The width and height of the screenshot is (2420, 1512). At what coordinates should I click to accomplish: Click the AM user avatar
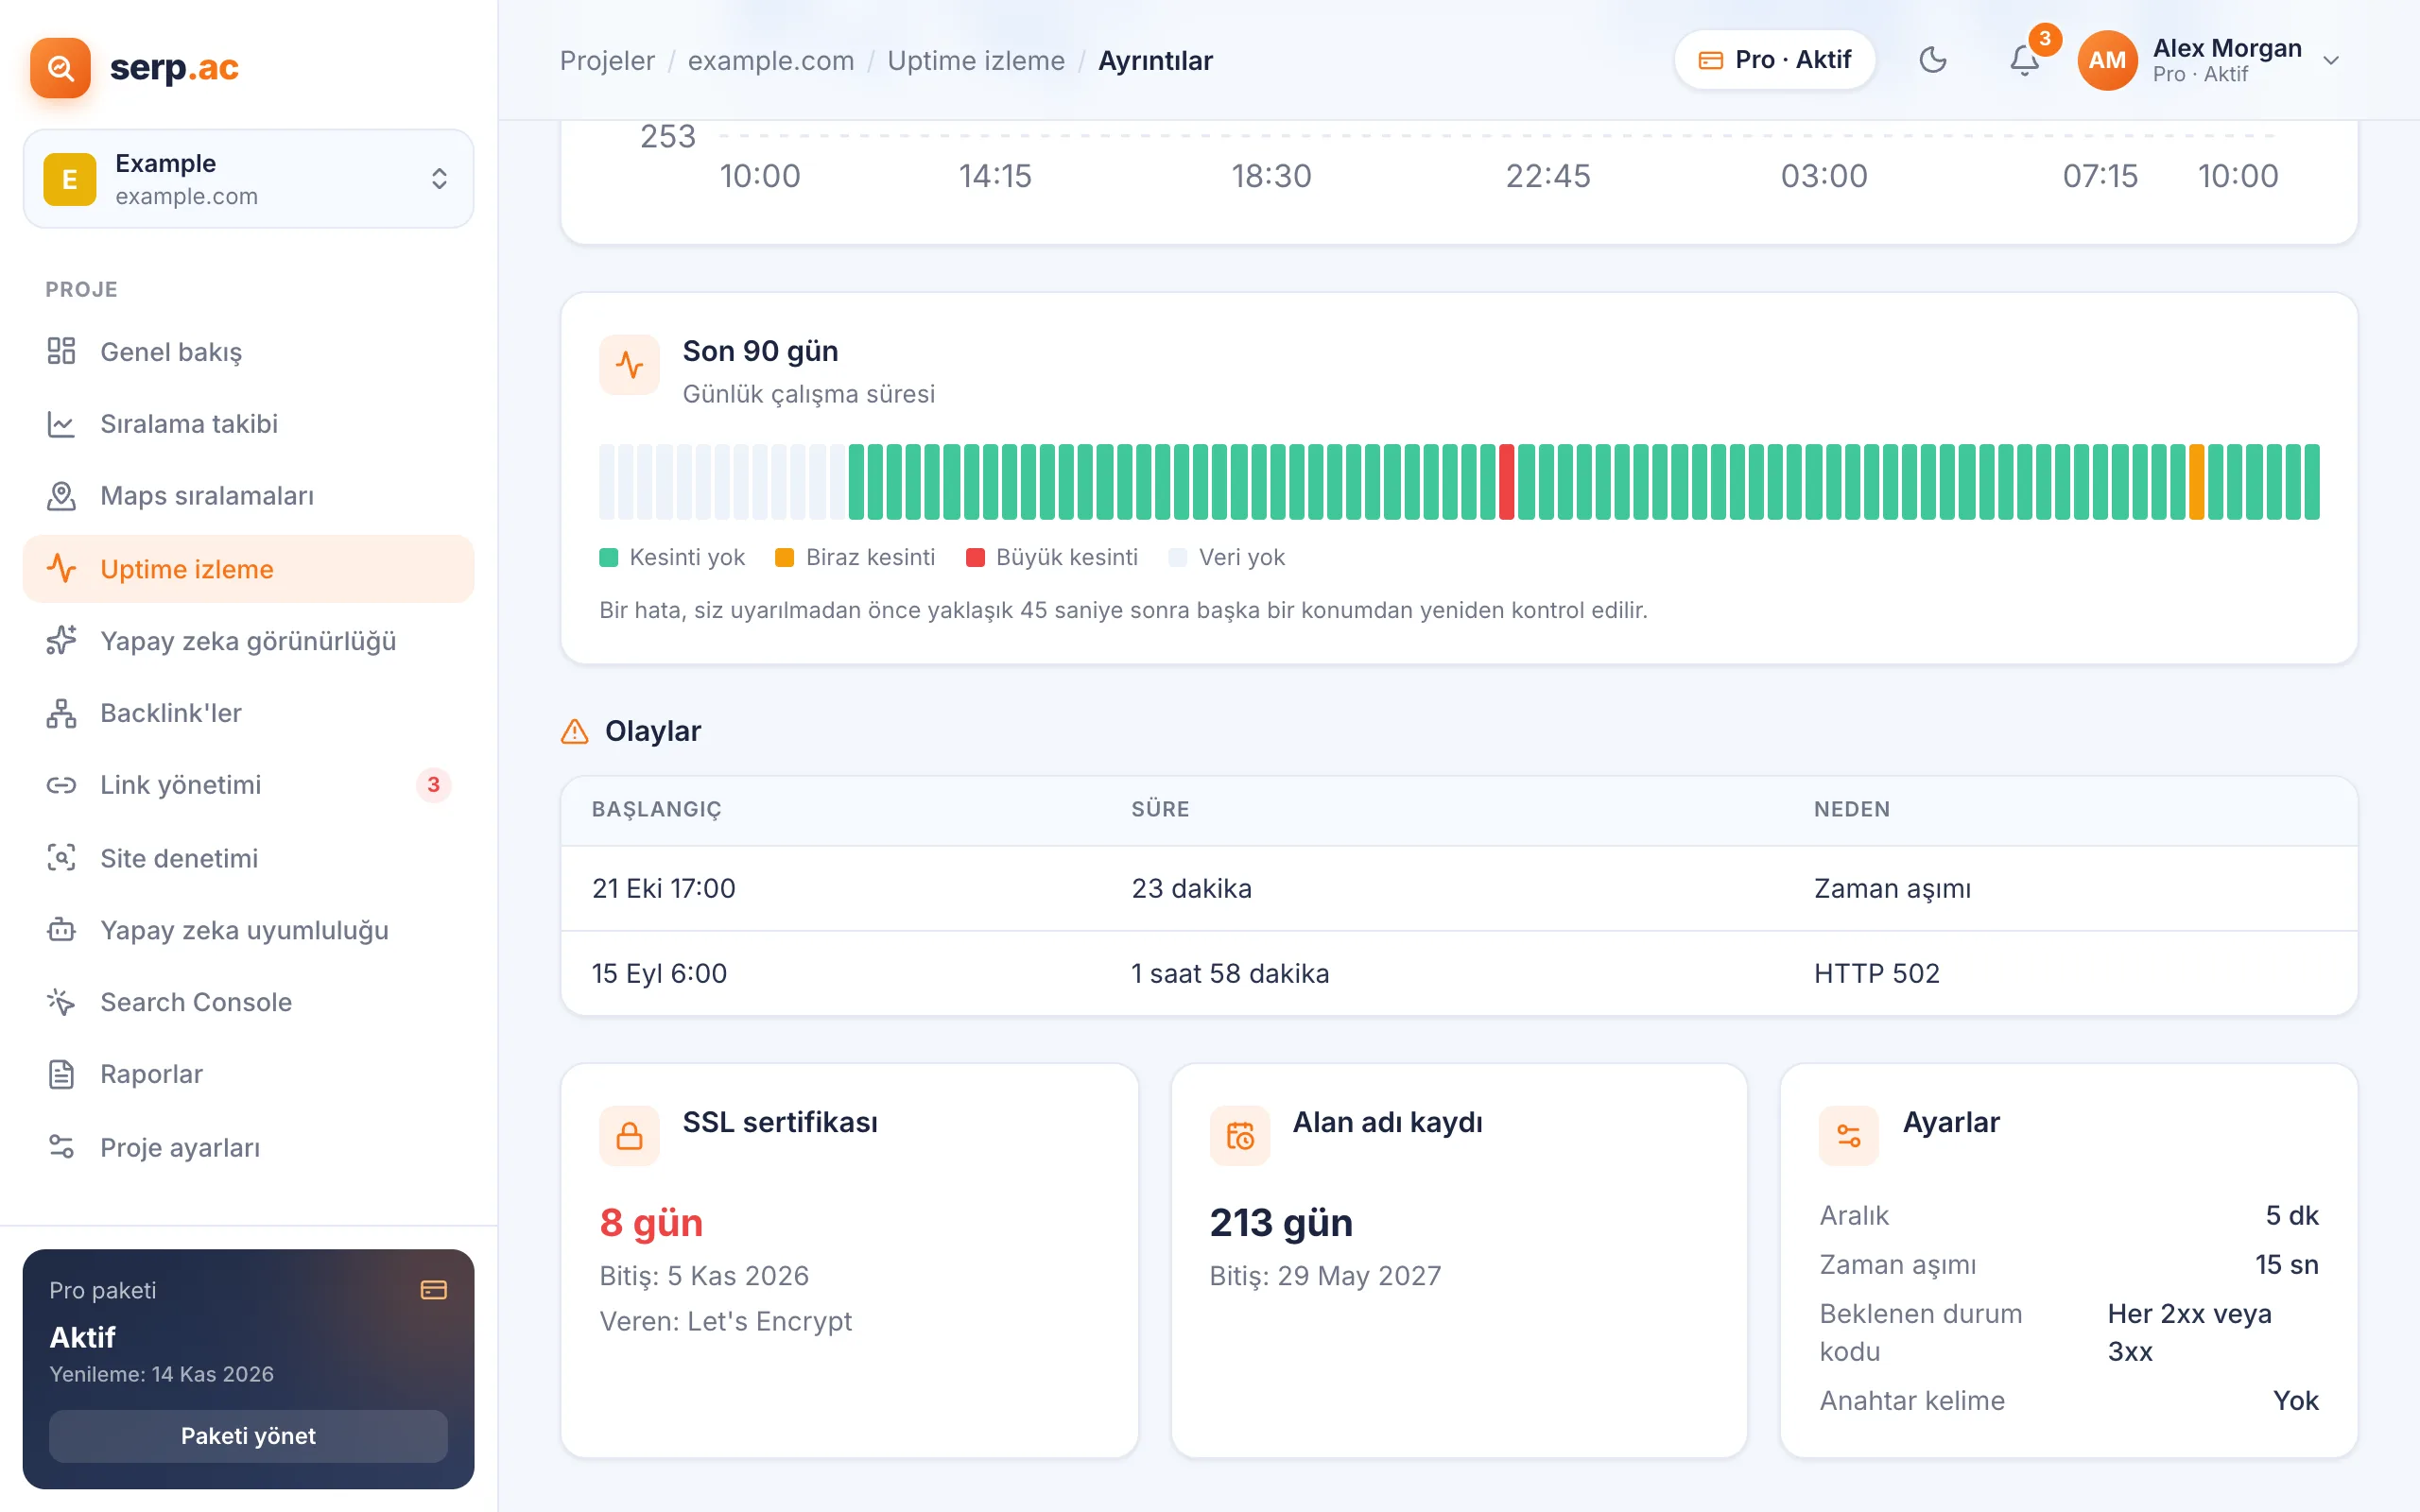(2107, 61)
